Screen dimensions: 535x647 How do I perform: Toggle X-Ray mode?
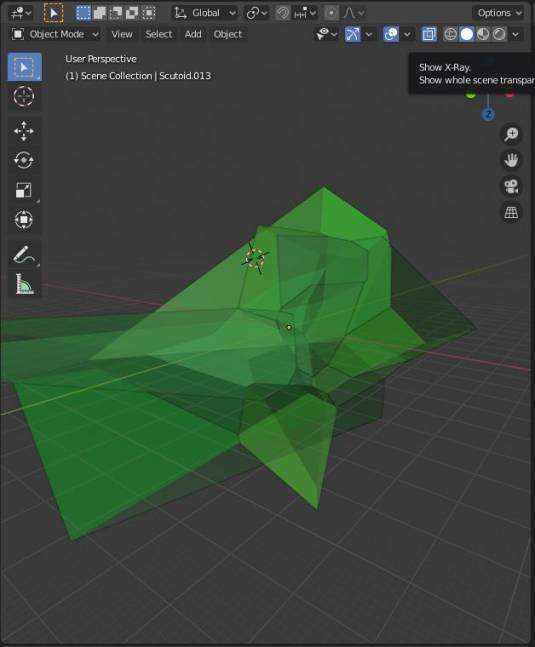(429, 34)
